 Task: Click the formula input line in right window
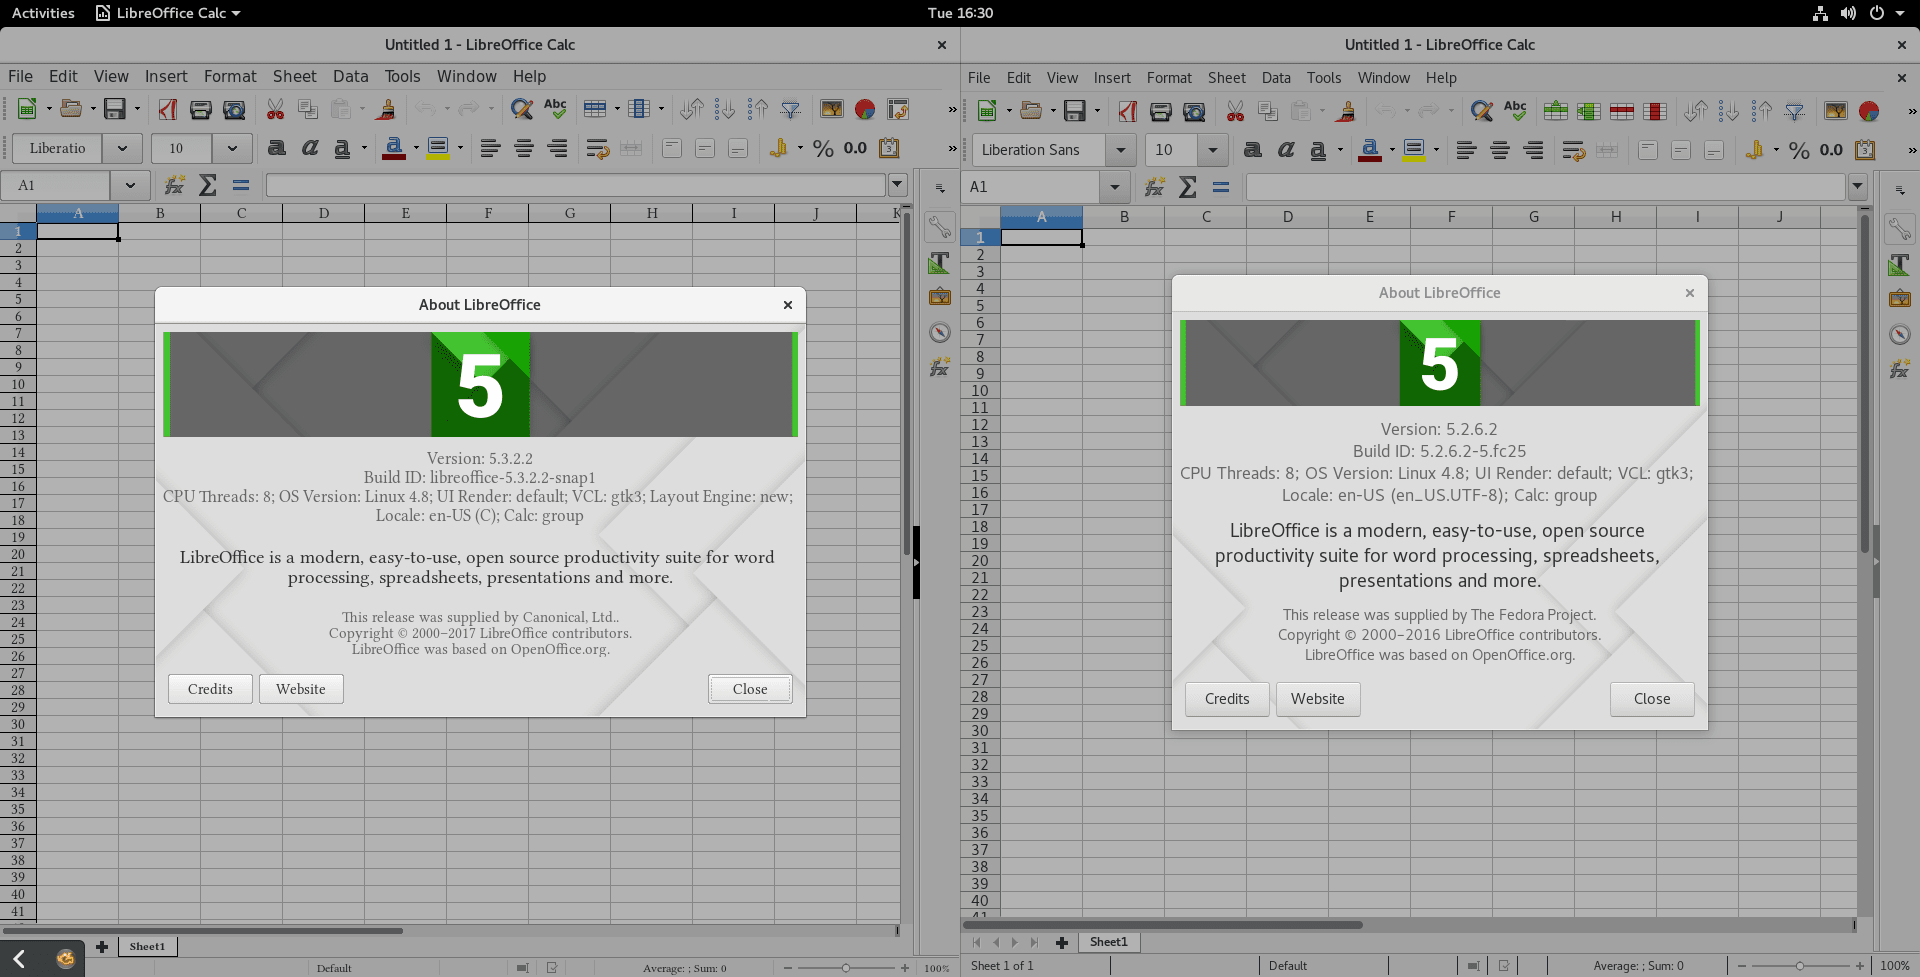(x=1545, y=187)
